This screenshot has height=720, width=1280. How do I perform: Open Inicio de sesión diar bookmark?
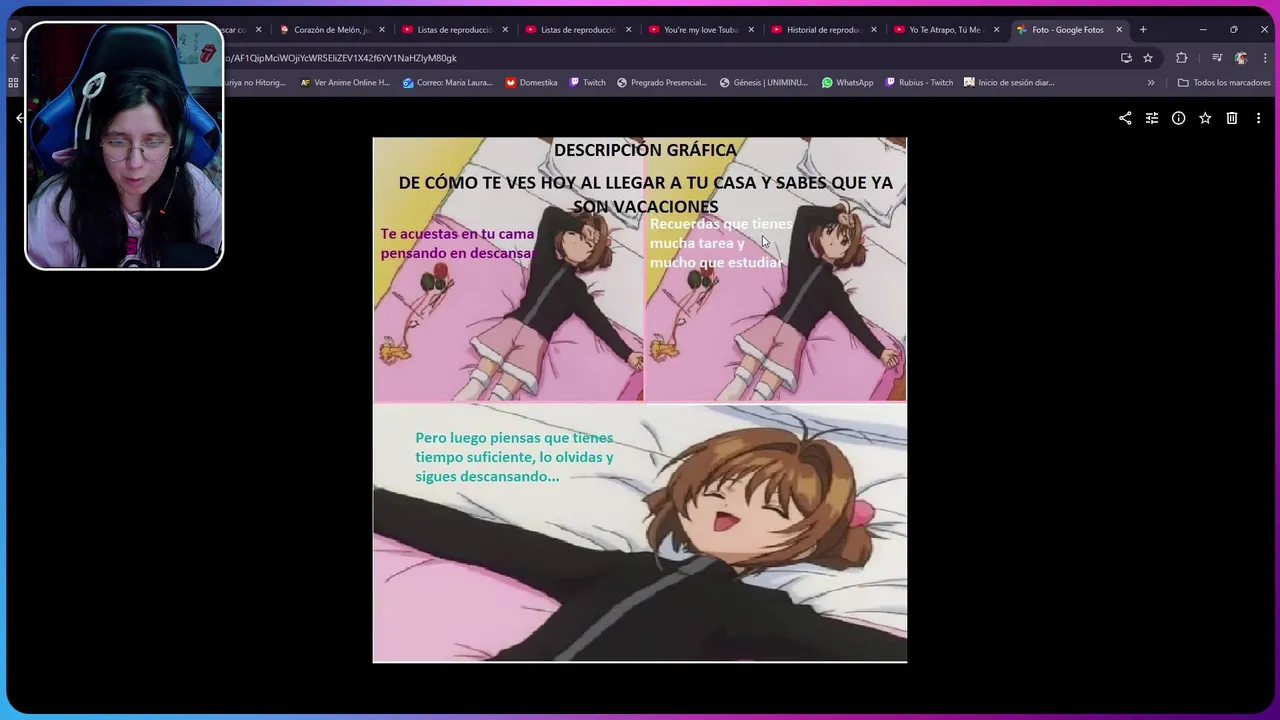[x=1009, y=83]
